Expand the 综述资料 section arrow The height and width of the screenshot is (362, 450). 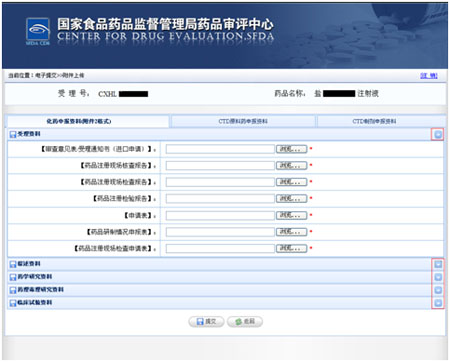438,264
